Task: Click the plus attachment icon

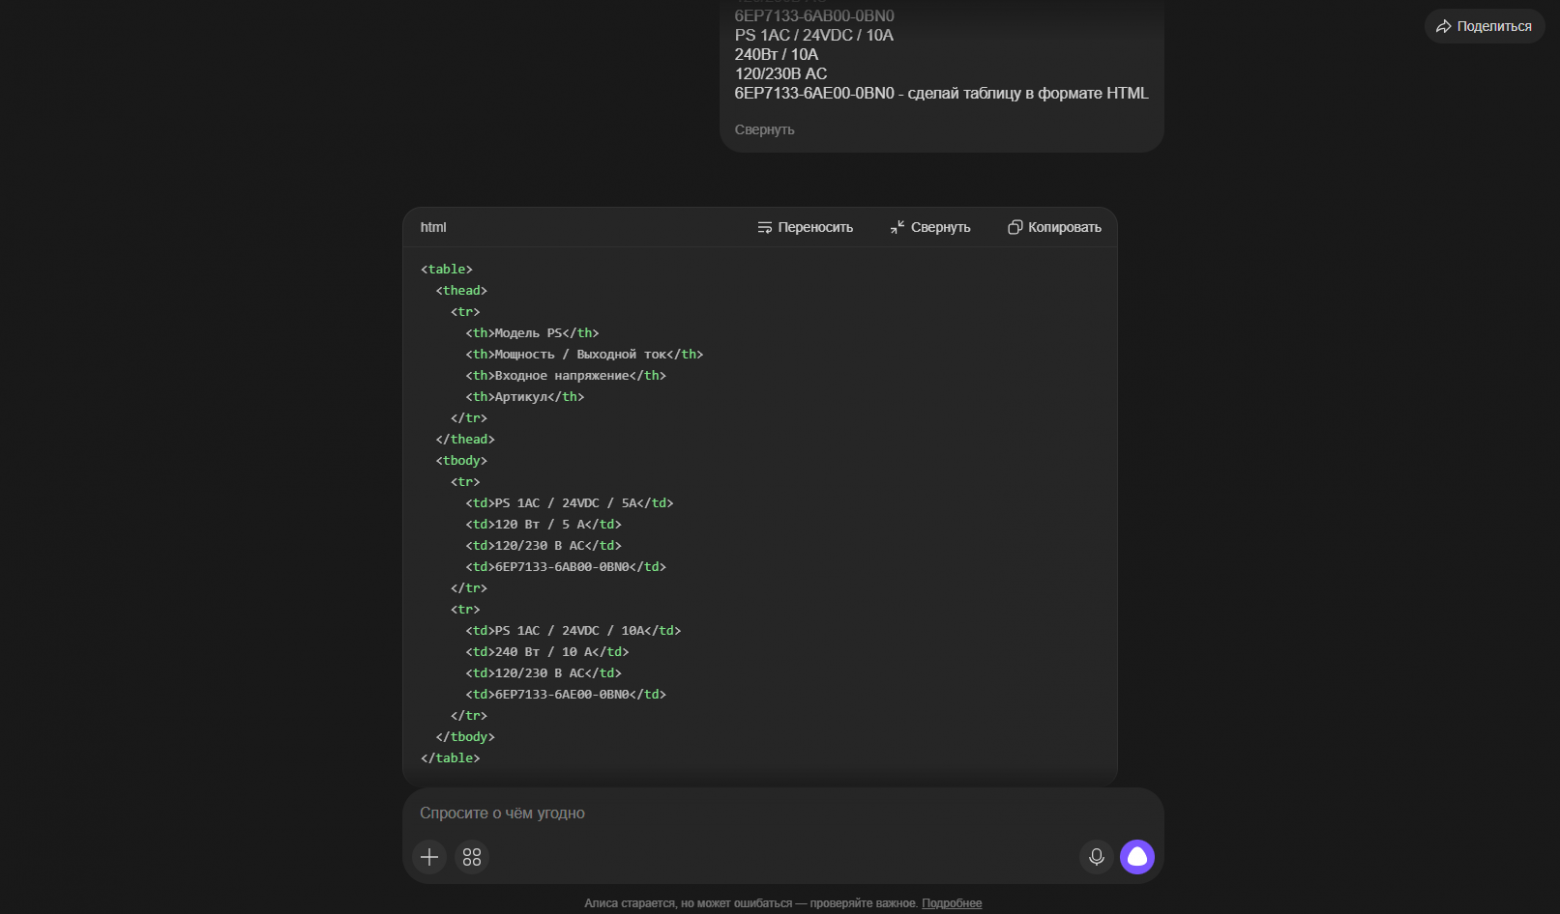Action: tap(429, 857)
